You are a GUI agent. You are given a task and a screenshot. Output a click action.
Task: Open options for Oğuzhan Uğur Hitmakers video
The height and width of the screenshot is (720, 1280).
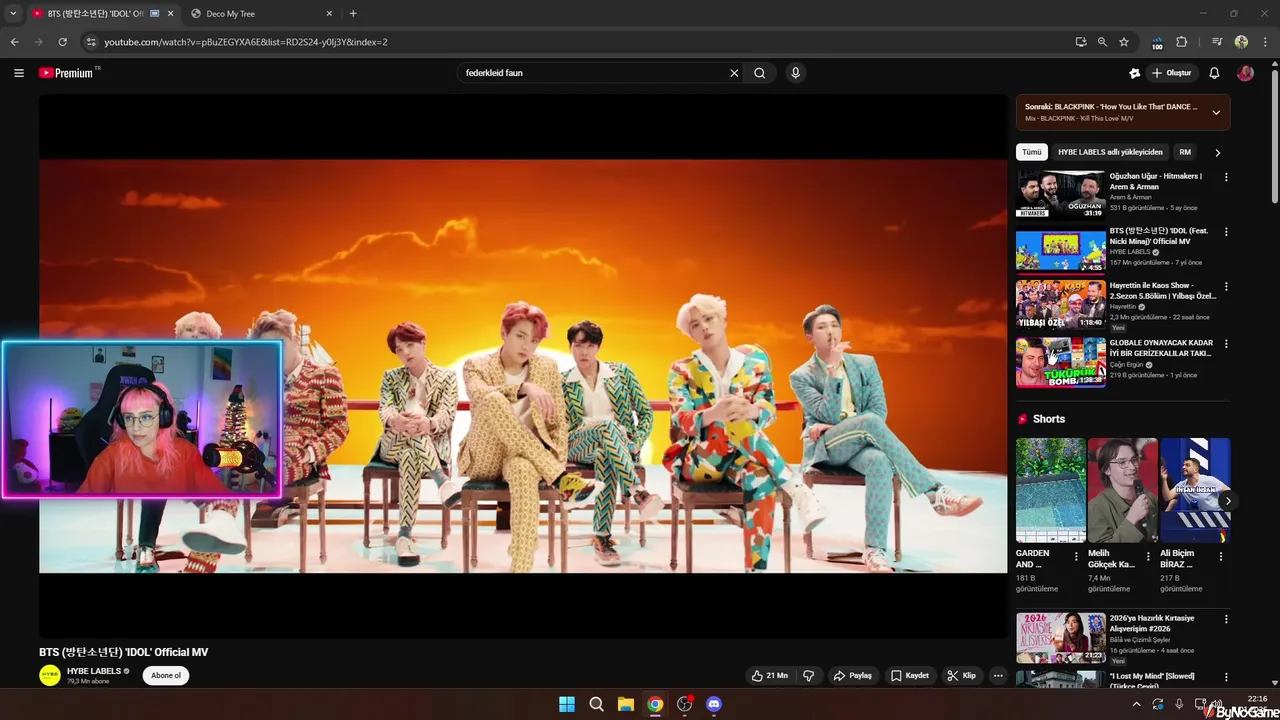click(x=1226, y=177)
